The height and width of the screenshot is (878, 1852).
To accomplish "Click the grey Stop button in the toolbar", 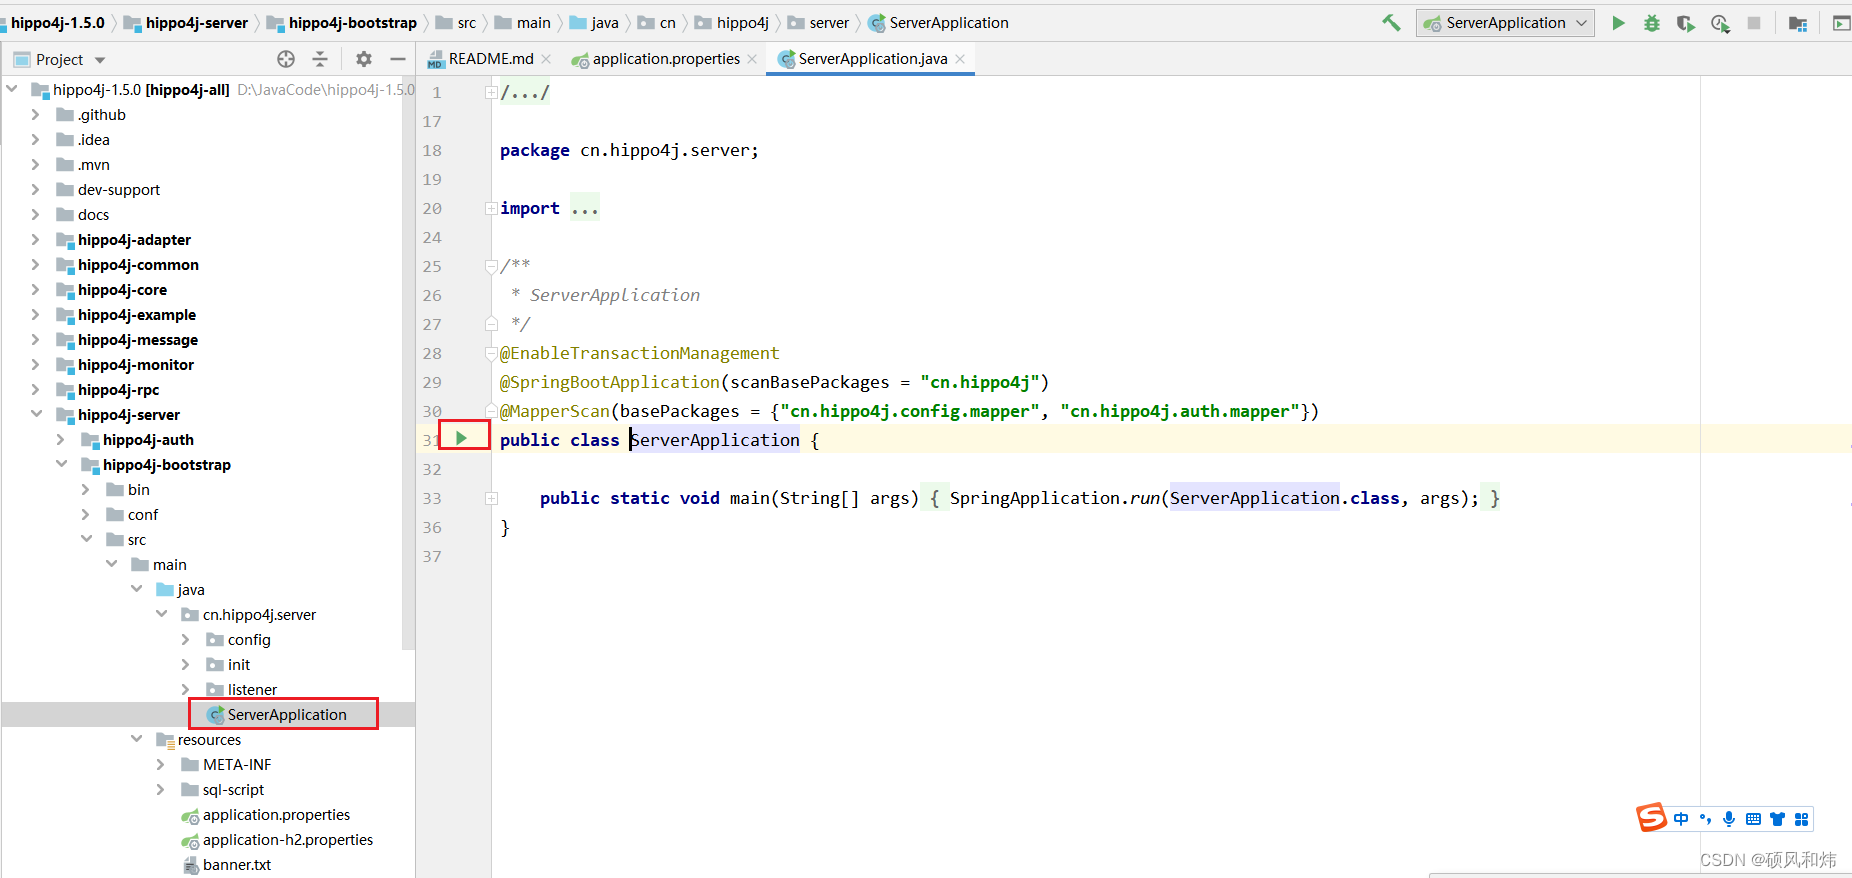I will pos(1754,23).
